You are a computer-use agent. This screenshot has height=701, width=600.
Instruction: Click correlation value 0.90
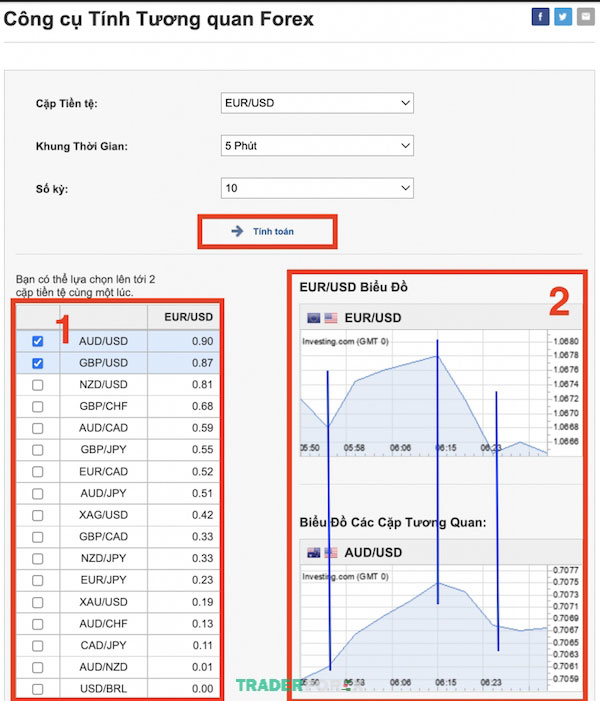click(203, 341)
